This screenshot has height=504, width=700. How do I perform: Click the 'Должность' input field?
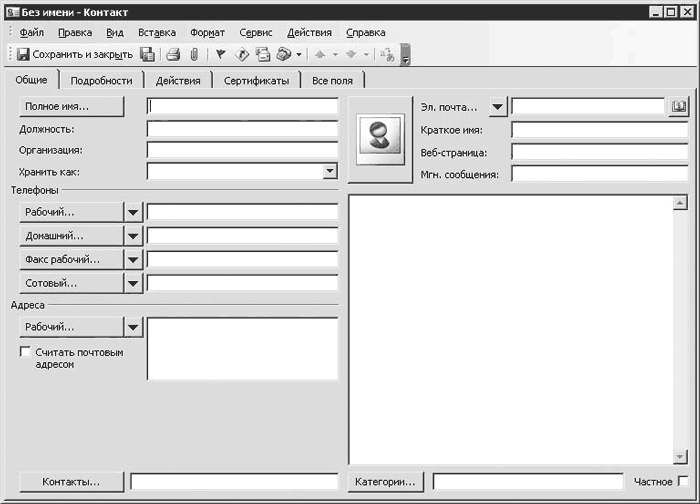tap(242, 129)
